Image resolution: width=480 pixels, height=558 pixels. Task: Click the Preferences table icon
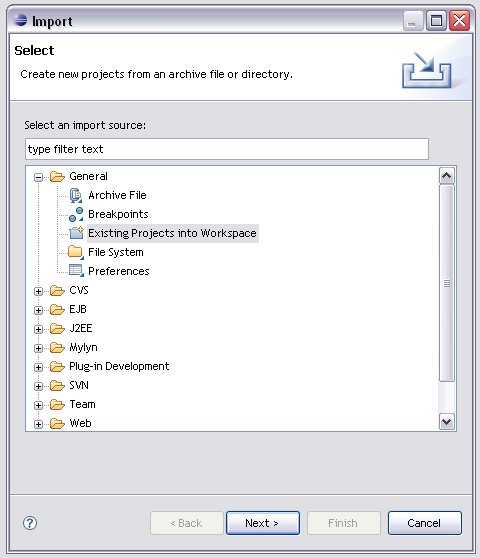click(x=76, y=271)
